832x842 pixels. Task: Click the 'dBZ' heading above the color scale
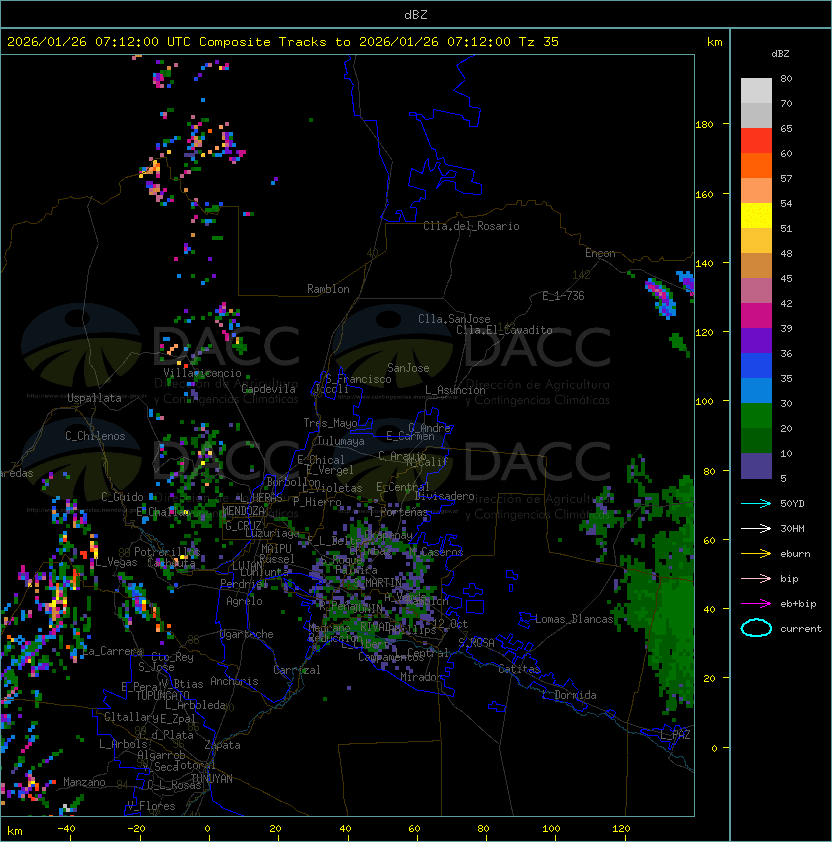pyautogui.click(x=780, y=54)
